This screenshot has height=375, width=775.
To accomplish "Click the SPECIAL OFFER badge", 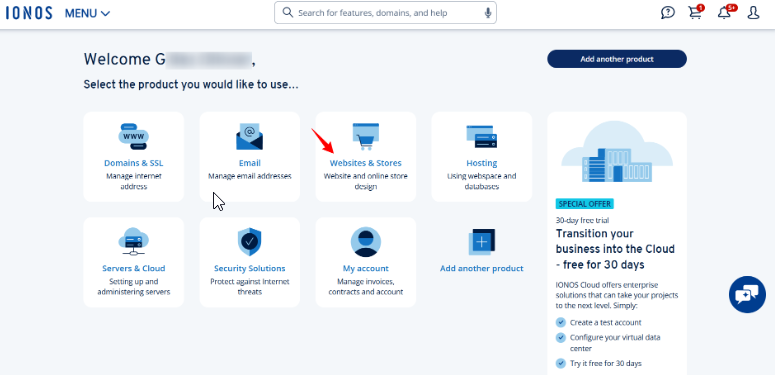I will pyautogui.click(x=585, y=204).
